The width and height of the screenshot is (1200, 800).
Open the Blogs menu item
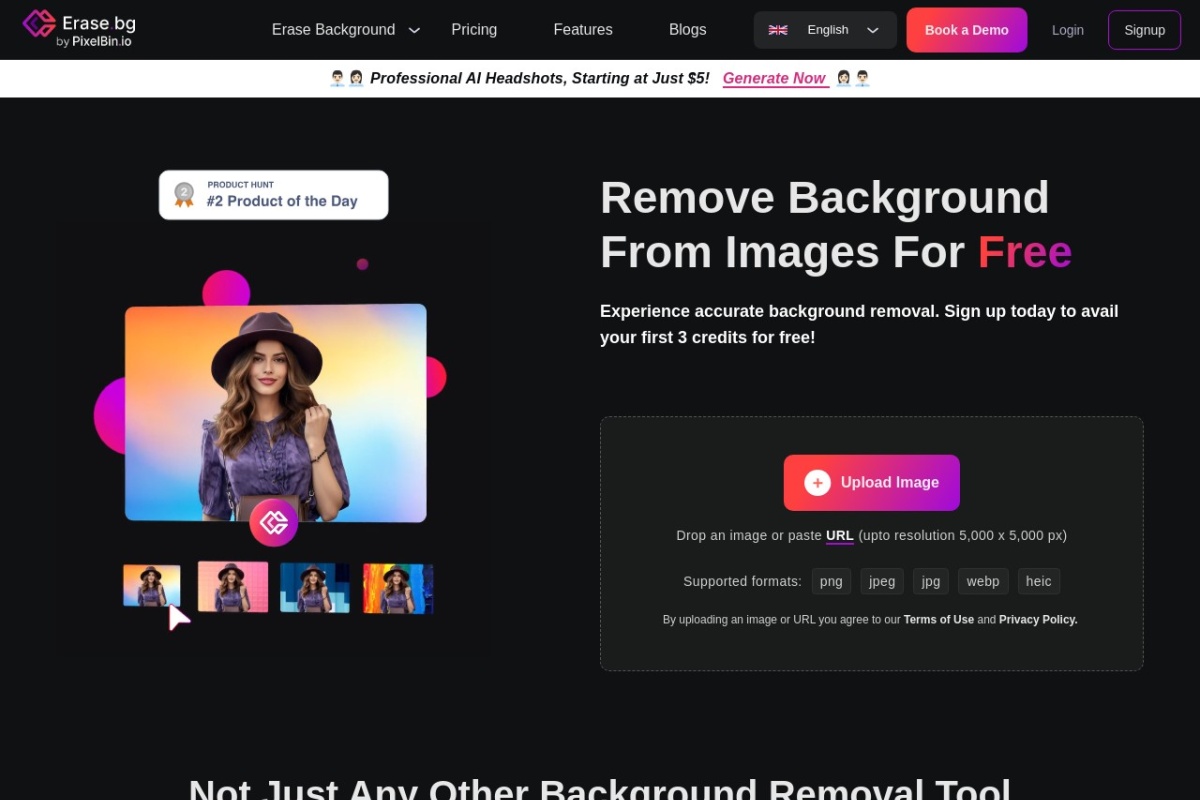pos(687,30)
